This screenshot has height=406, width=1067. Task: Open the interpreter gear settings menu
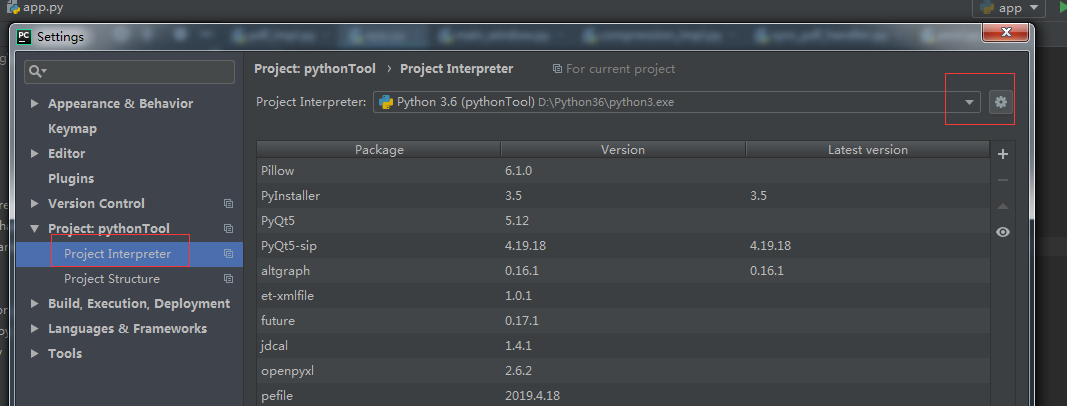[x=1000, y=103]
